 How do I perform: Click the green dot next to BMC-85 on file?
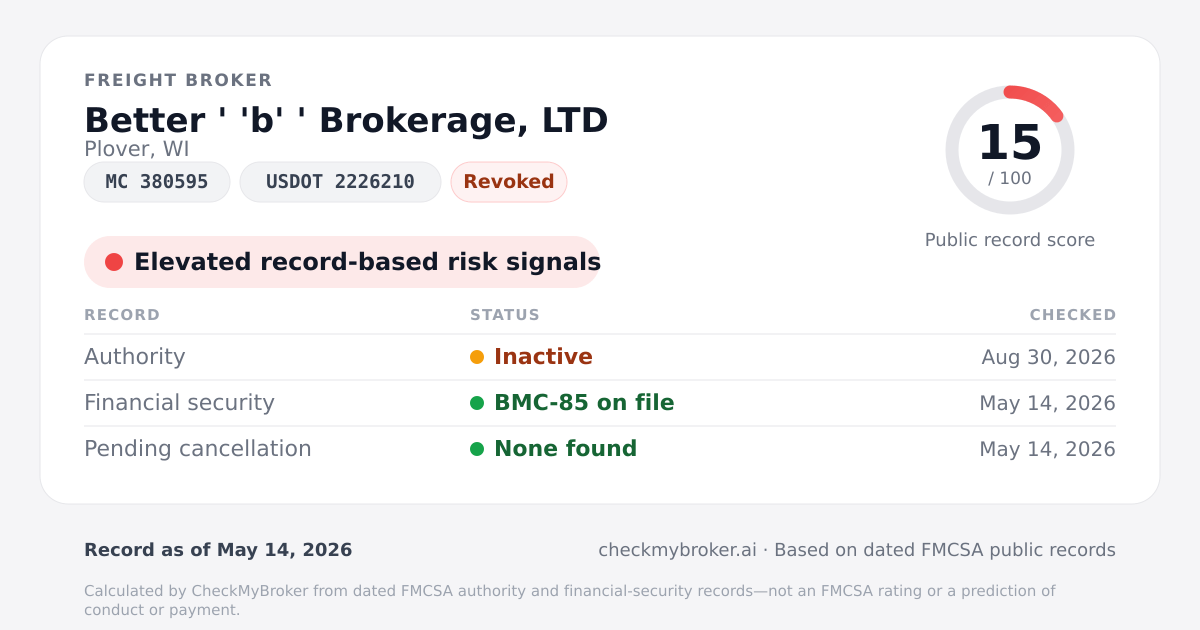pos(477,403)
